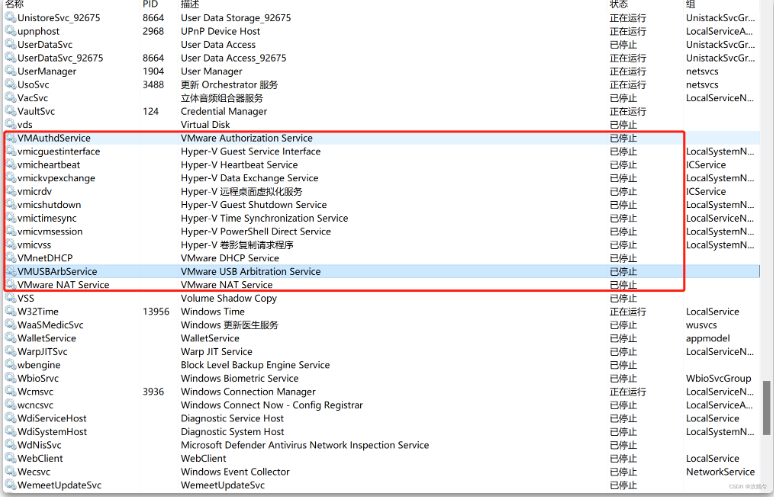774x497 pixels.
Task: Click the service icon next to VMUSBArbService
Action: click(10, 271)
